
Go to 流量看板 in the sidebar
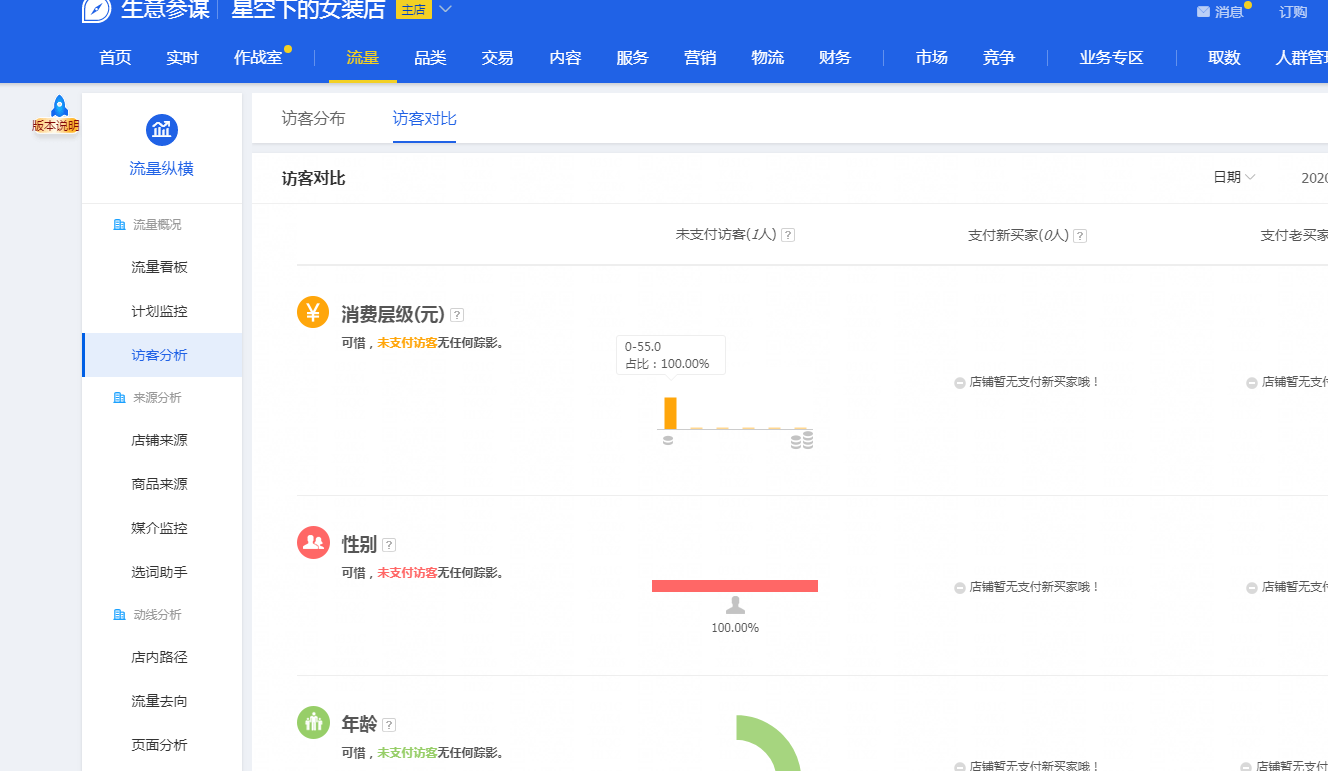coord(159,267)
